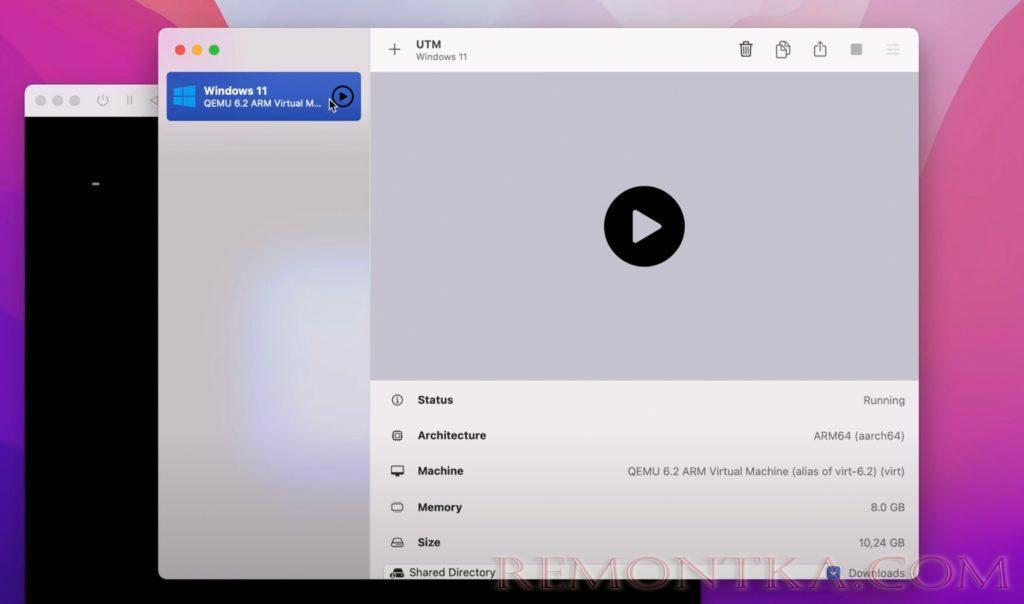Click the Size disk icon
Image resolution: width=1024 pixels, height=604 pixels.
point(397,543)
